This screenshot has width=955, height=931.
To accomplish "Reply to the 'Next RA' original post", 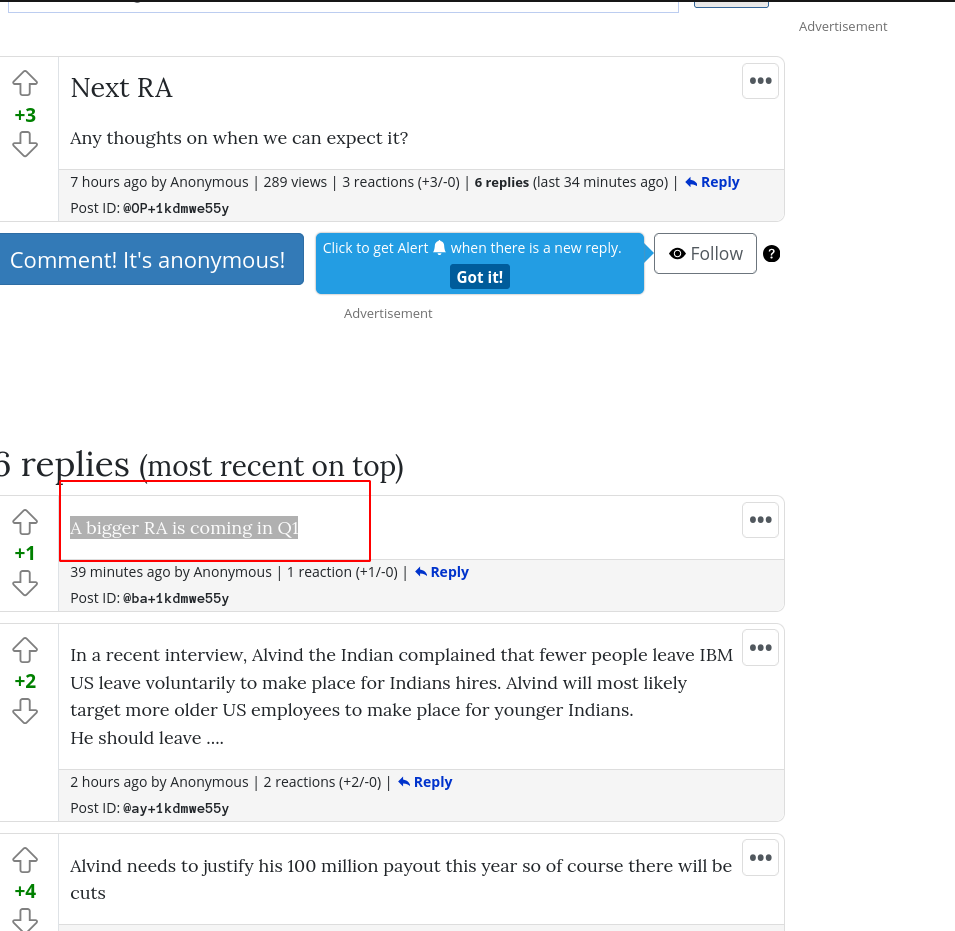I will tap(712, 182).
